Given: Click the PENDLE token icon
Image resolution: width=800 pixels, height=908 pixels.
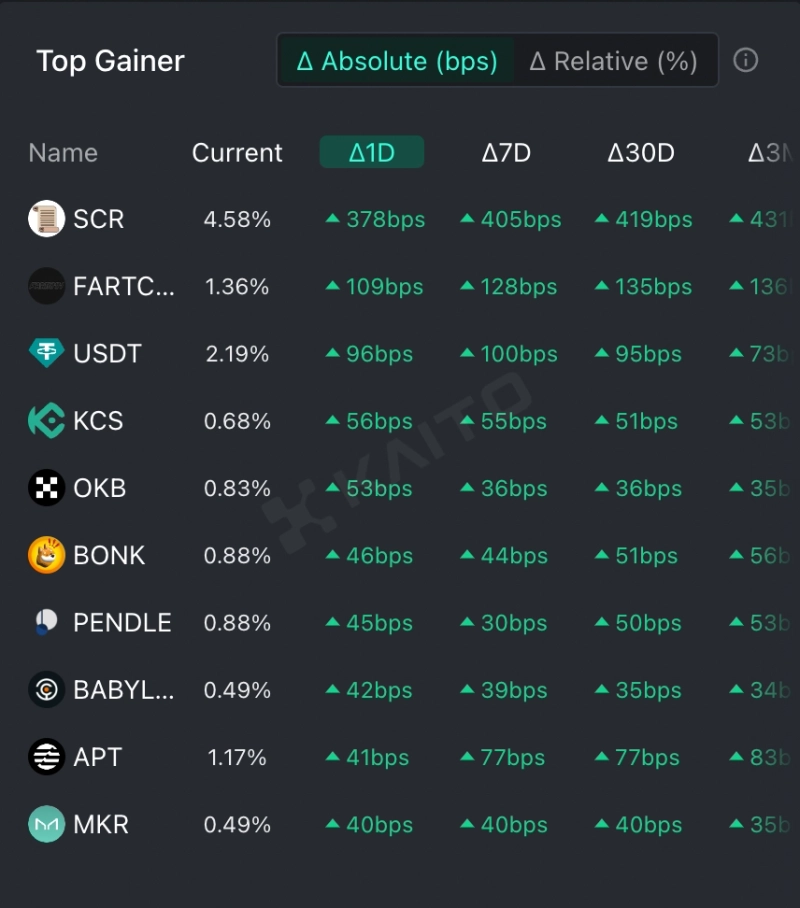Looking at the screenshot, I should 46,623.
